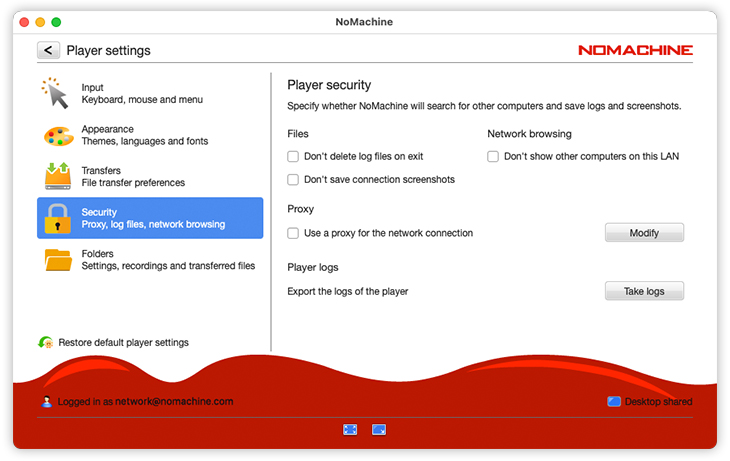This screenshot has height=461, width=730.
Task: Click the Restore default player settings link
Action: (x=123, y=343)
